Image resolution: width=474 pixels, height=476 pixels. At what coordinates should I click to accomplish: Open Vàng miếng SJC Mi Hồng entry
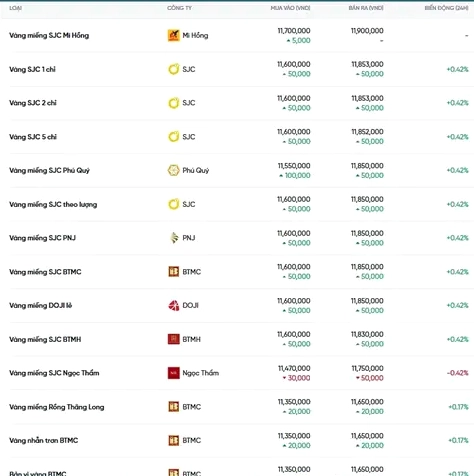(x=49, y=35)
